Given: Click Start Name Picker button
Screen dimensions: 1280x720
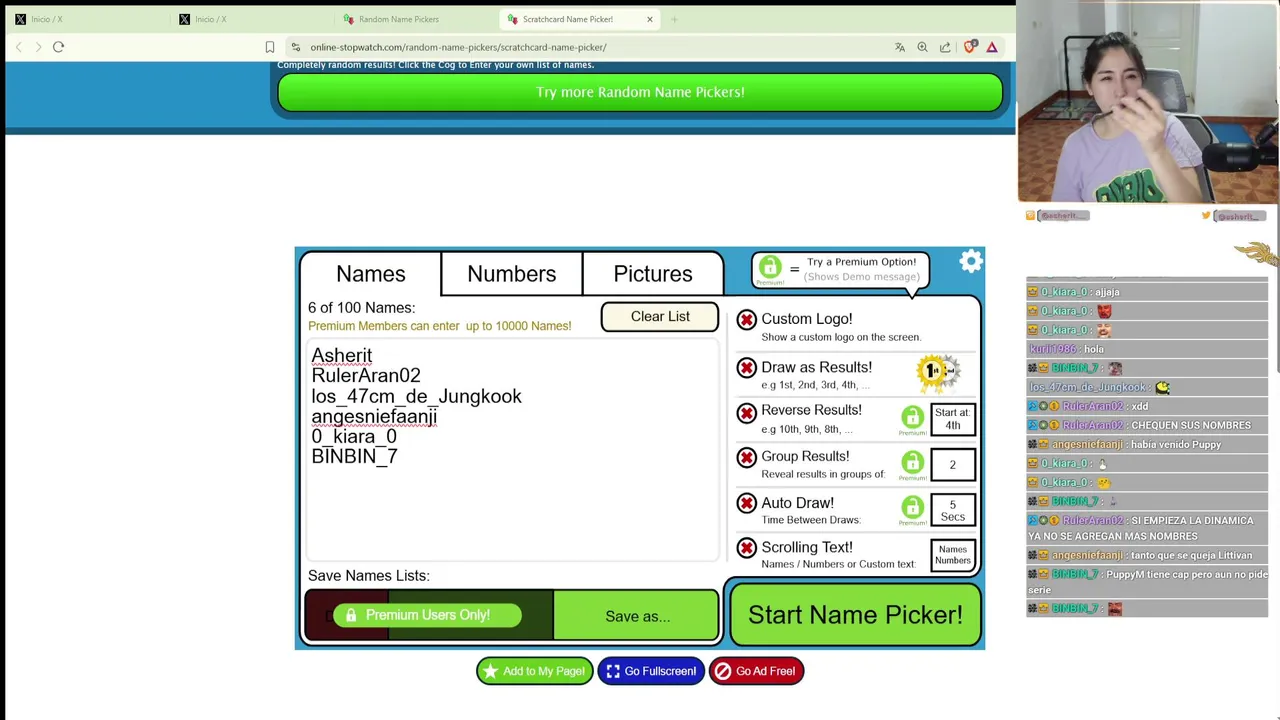Looking at the screenshot, I should click(855, 615).
